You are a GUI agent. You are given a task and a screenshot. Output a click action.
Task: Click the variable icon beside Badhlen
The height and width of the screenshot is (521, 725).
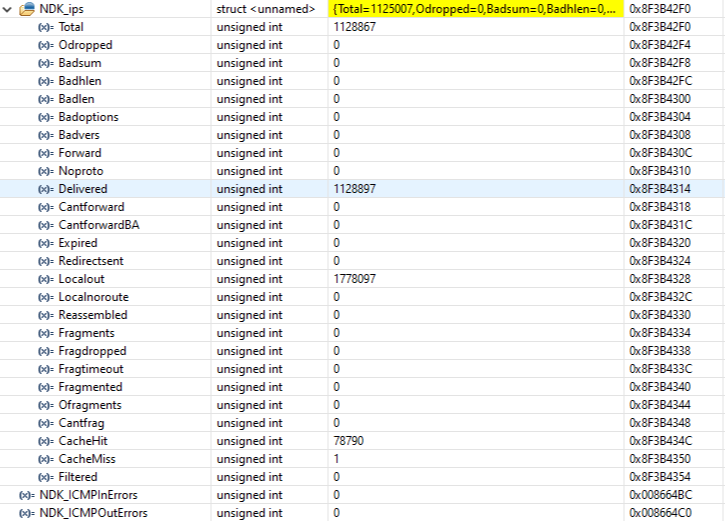point(46,81)
